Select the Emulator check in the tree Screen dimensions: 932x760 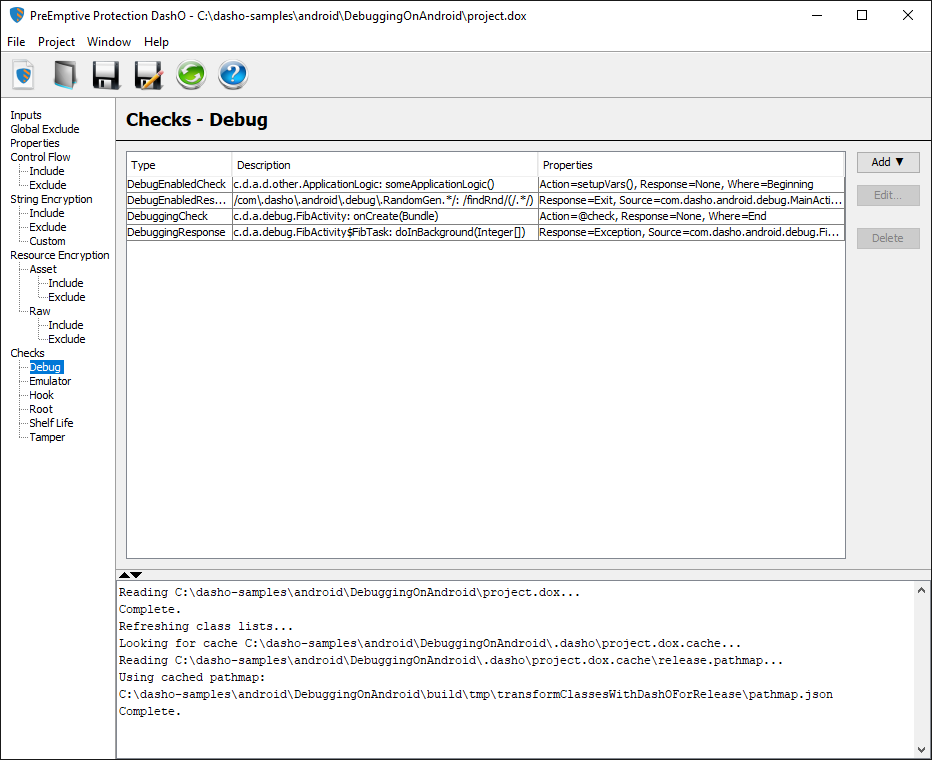pos(50,381)
